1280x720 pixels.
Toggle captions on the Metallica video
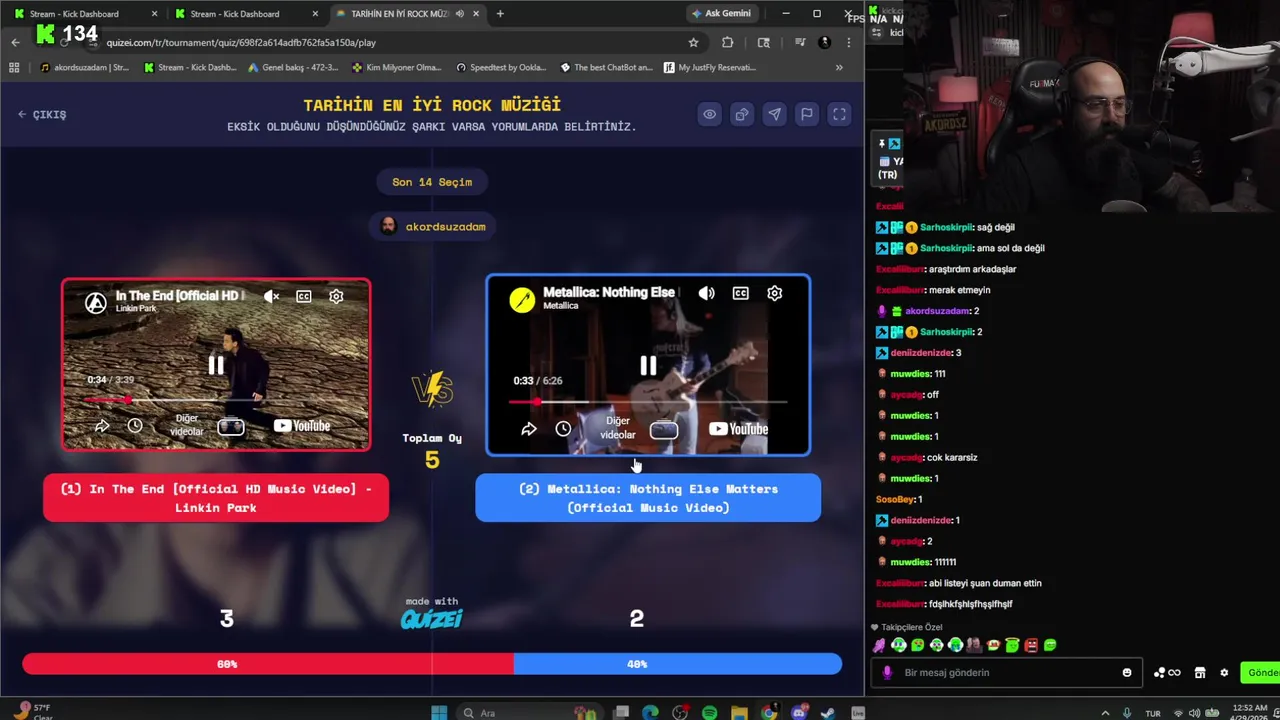click(x=740, y=293)
